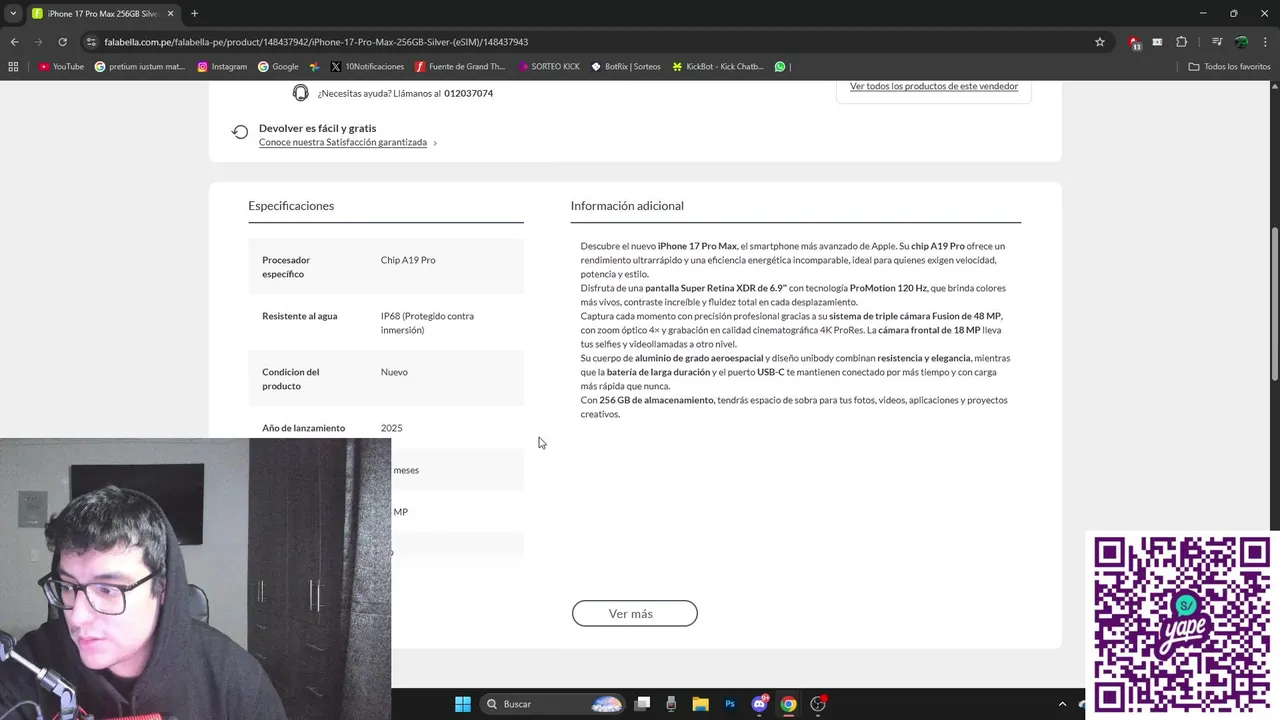Viewport: 1280px width, 720px height.
Task: Select the 'Procesador específico' label
Action: coord(286,267)
